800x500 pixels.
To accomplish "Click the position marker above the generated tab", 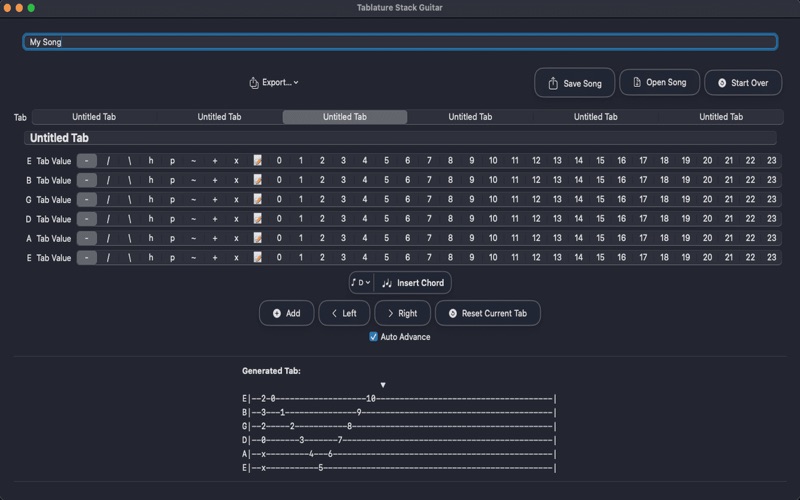I will pos(383,385).
